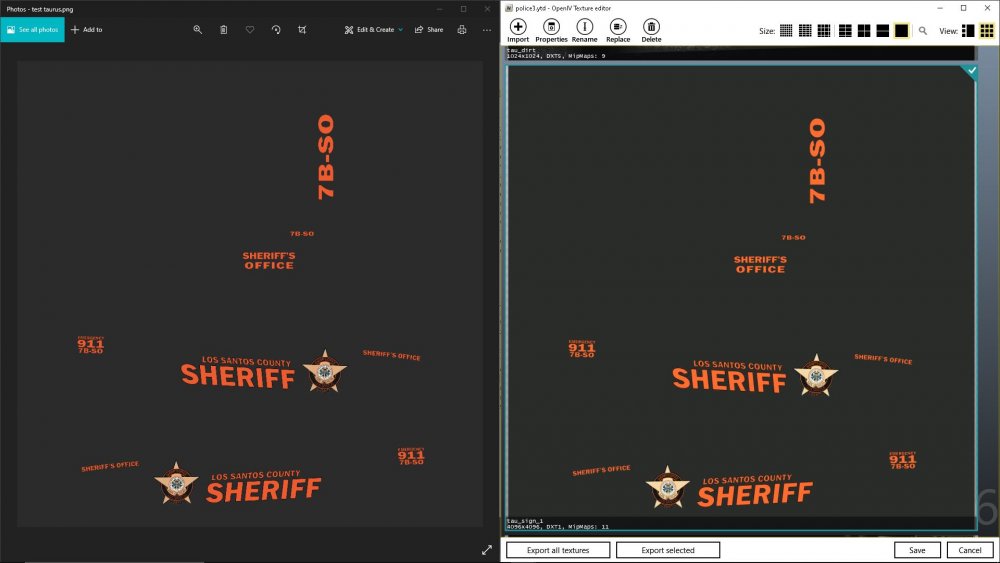Open the Add to menu

pyautogui.click(x=86, y=30)
